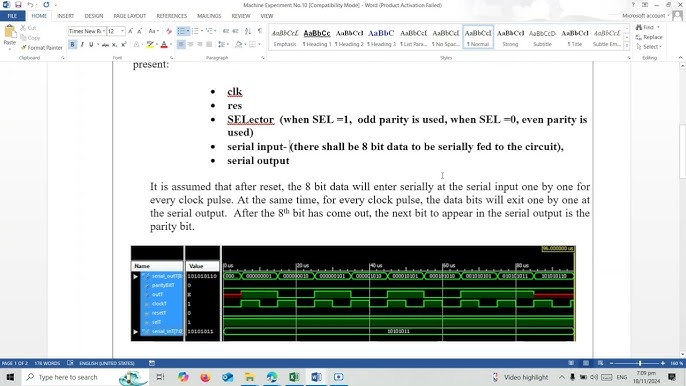Click the show paragraph marks icon
The image size is (686, 386).
coord(260,31)
